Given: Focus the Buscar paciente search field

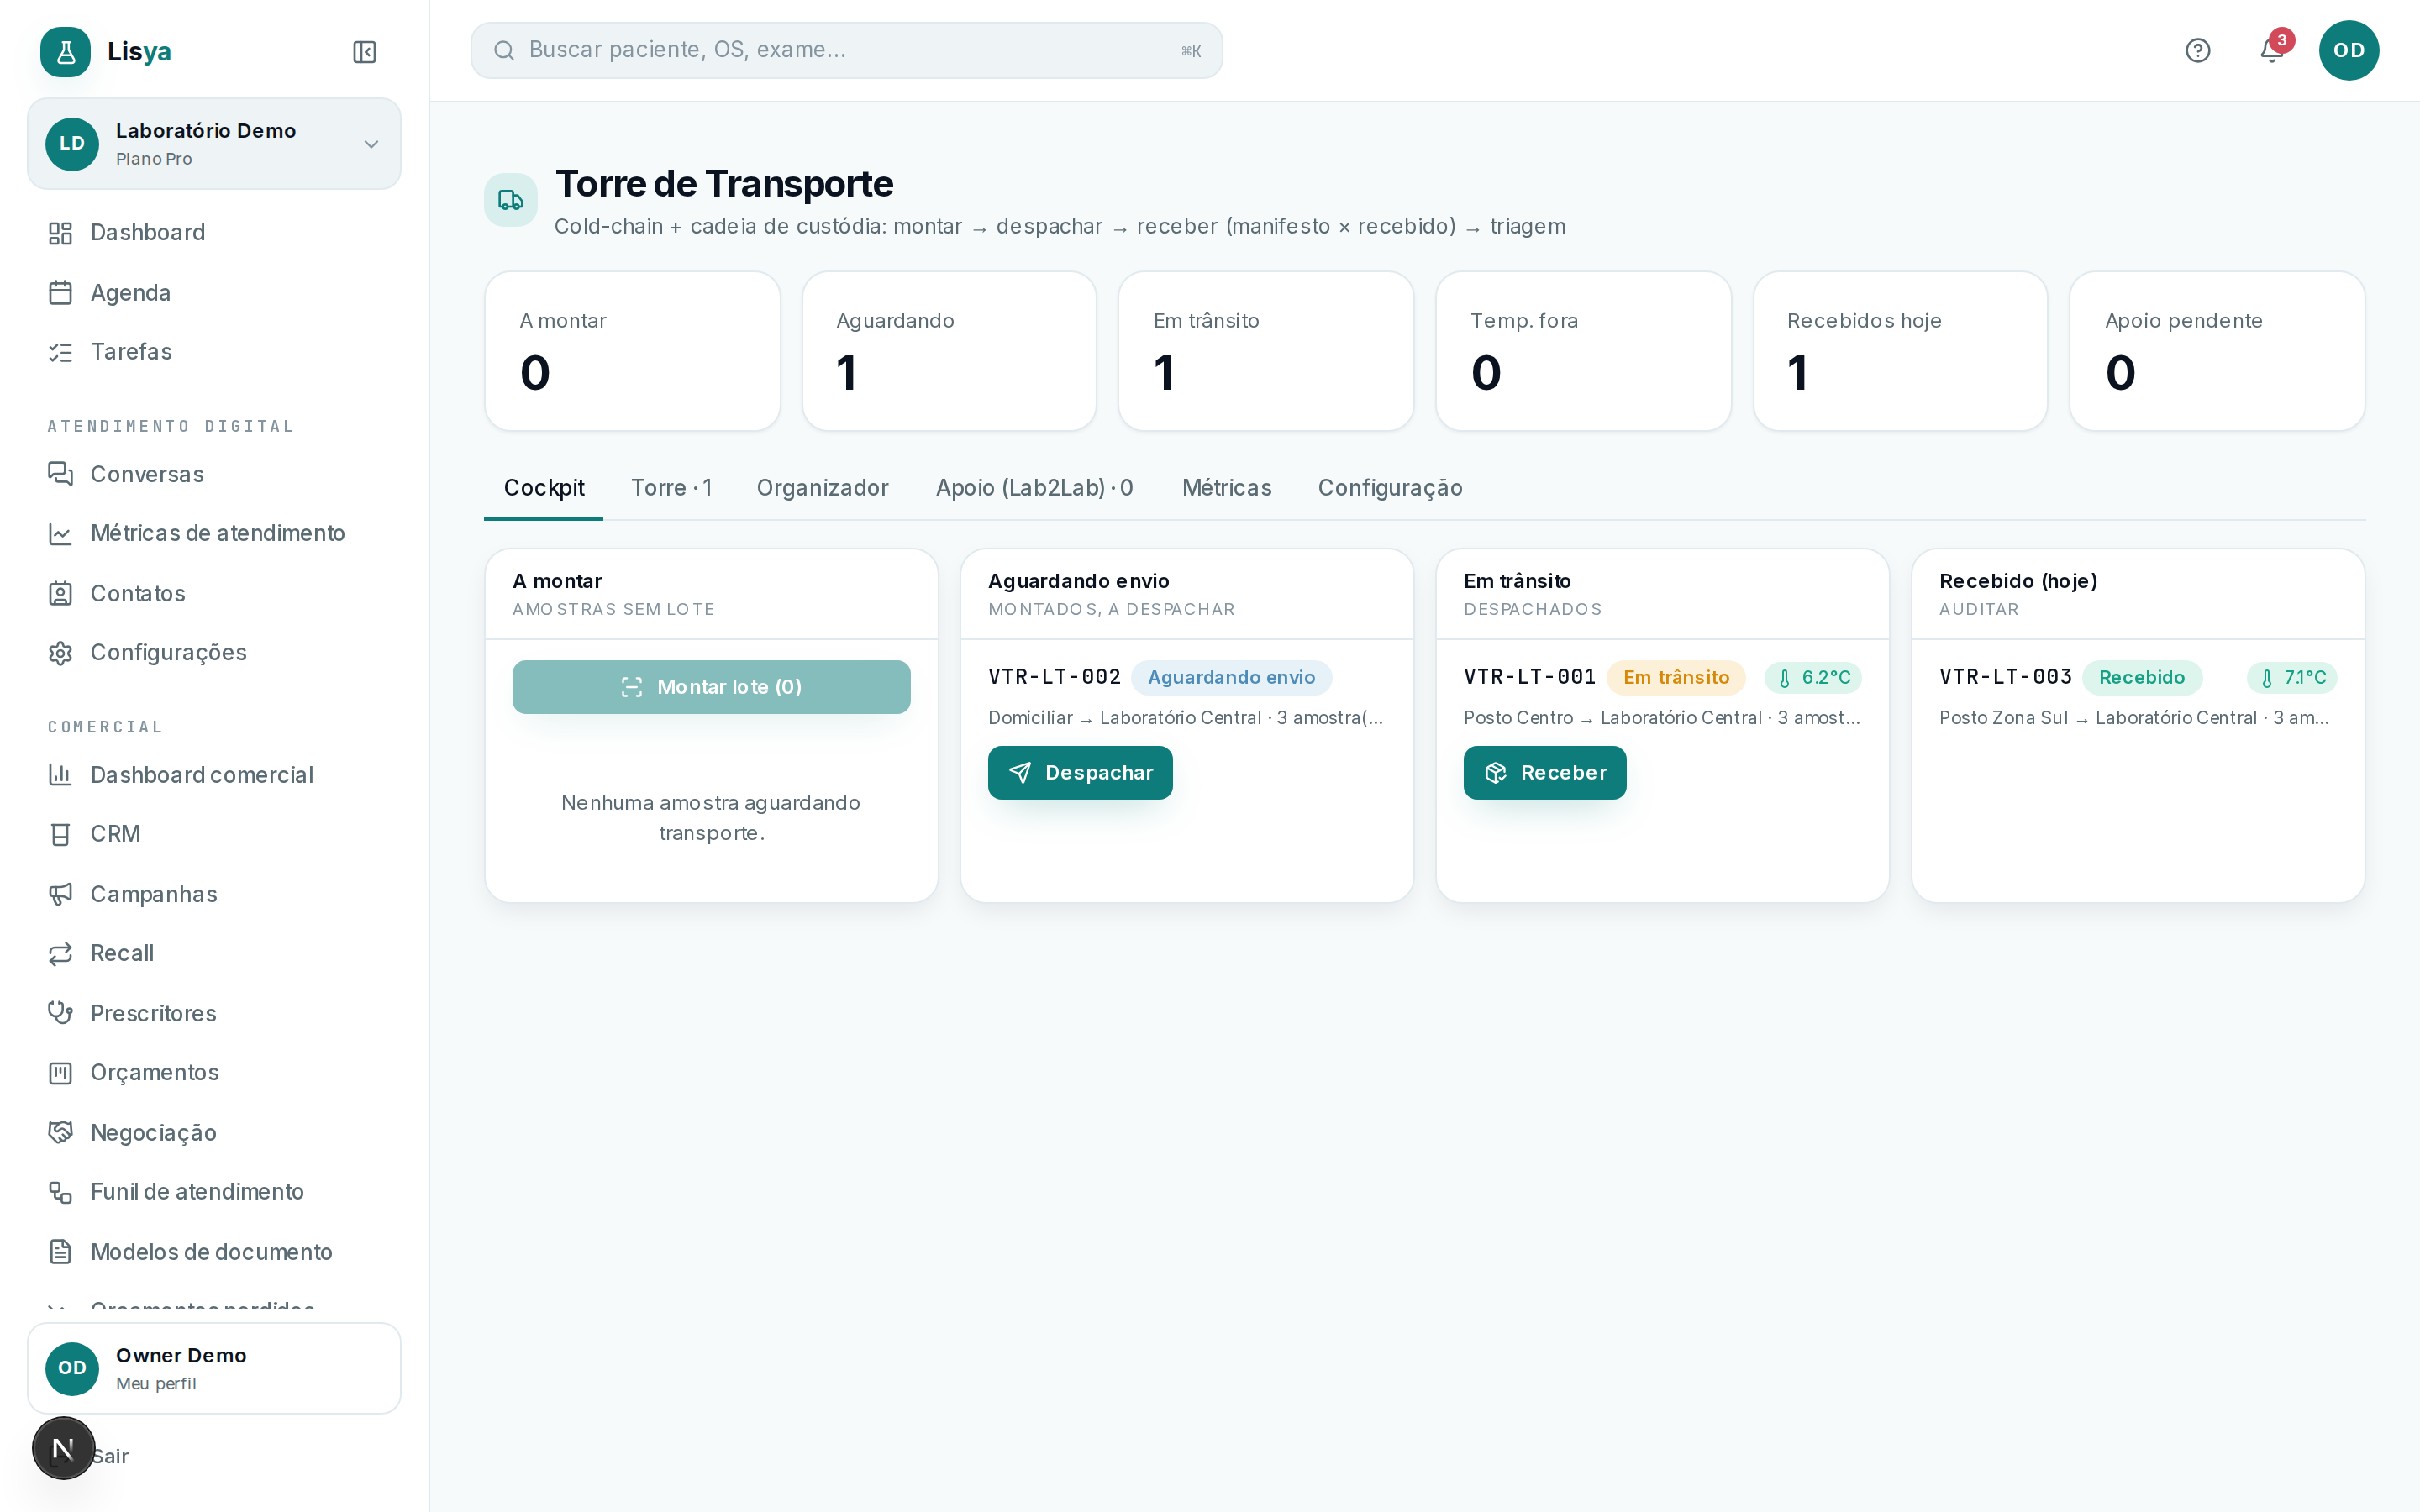Looking at the screenshot, I should click(846, 51).
